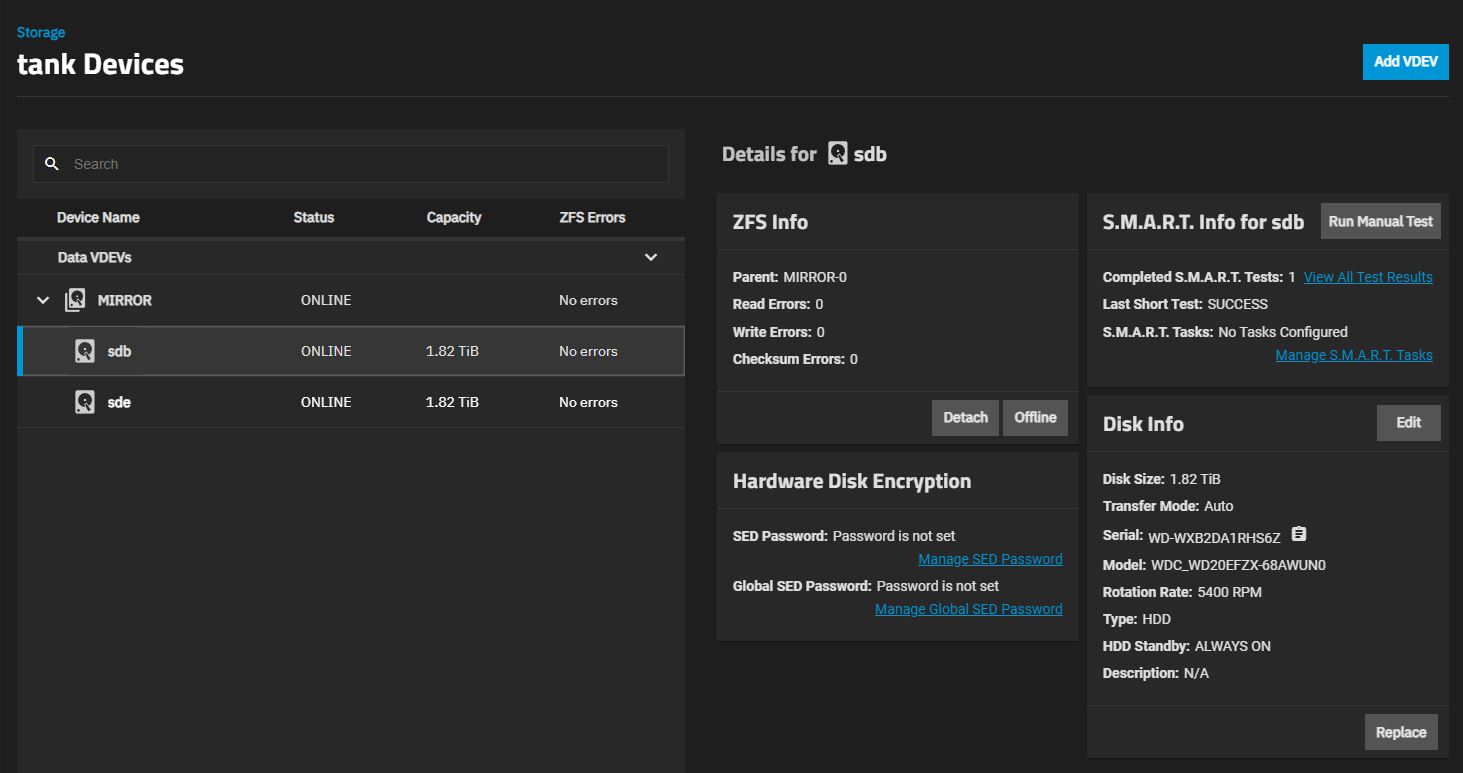This screenshot has width=1463, height=773.
Task: Click the Add VDEV button
Action: 1405,62
